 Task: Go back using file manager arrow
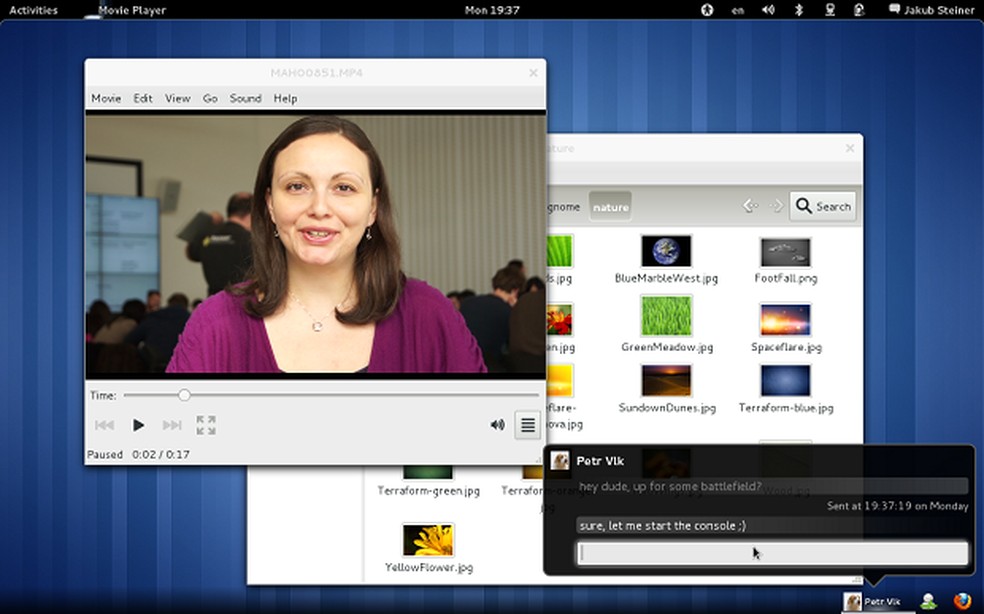750,206
